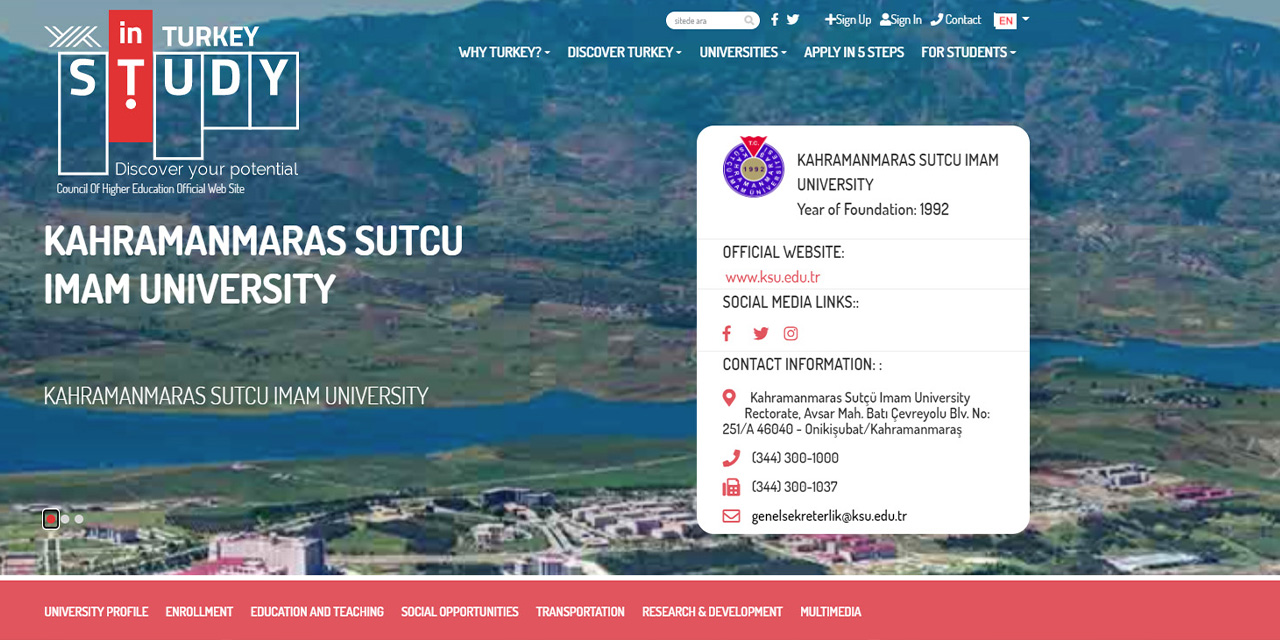Image resolution: width=1280 pixels, height=640 pixels.
Task: Click the envelope icon next to genelsekreterlik email
Action: click(729, 516)
